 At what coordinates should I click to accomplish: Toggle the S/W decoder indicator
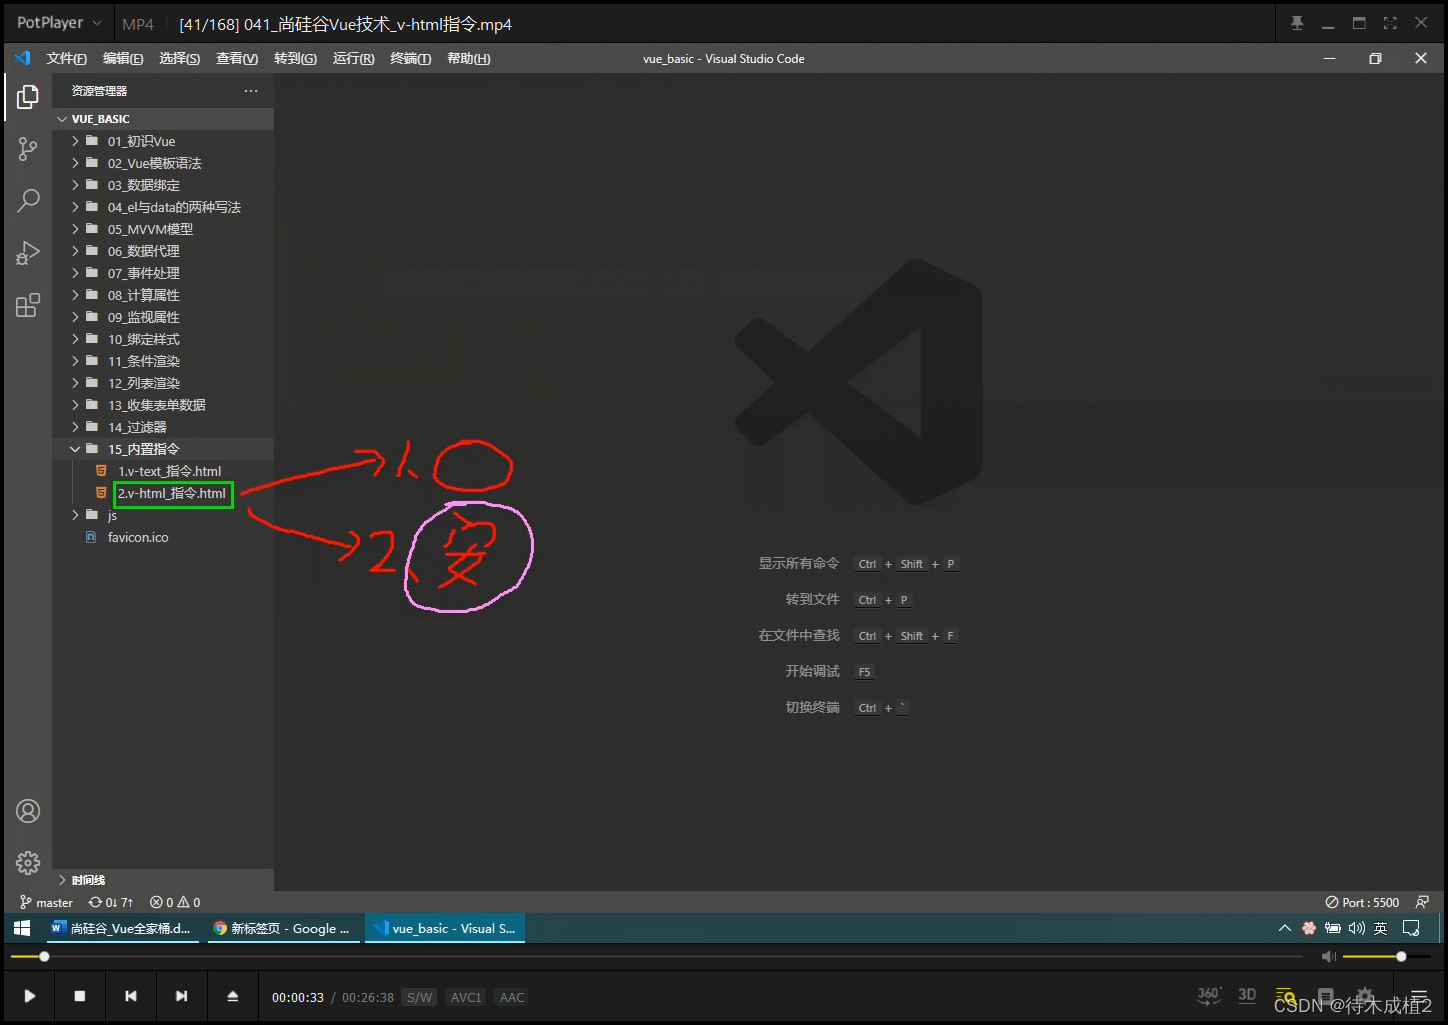[420, 997]
